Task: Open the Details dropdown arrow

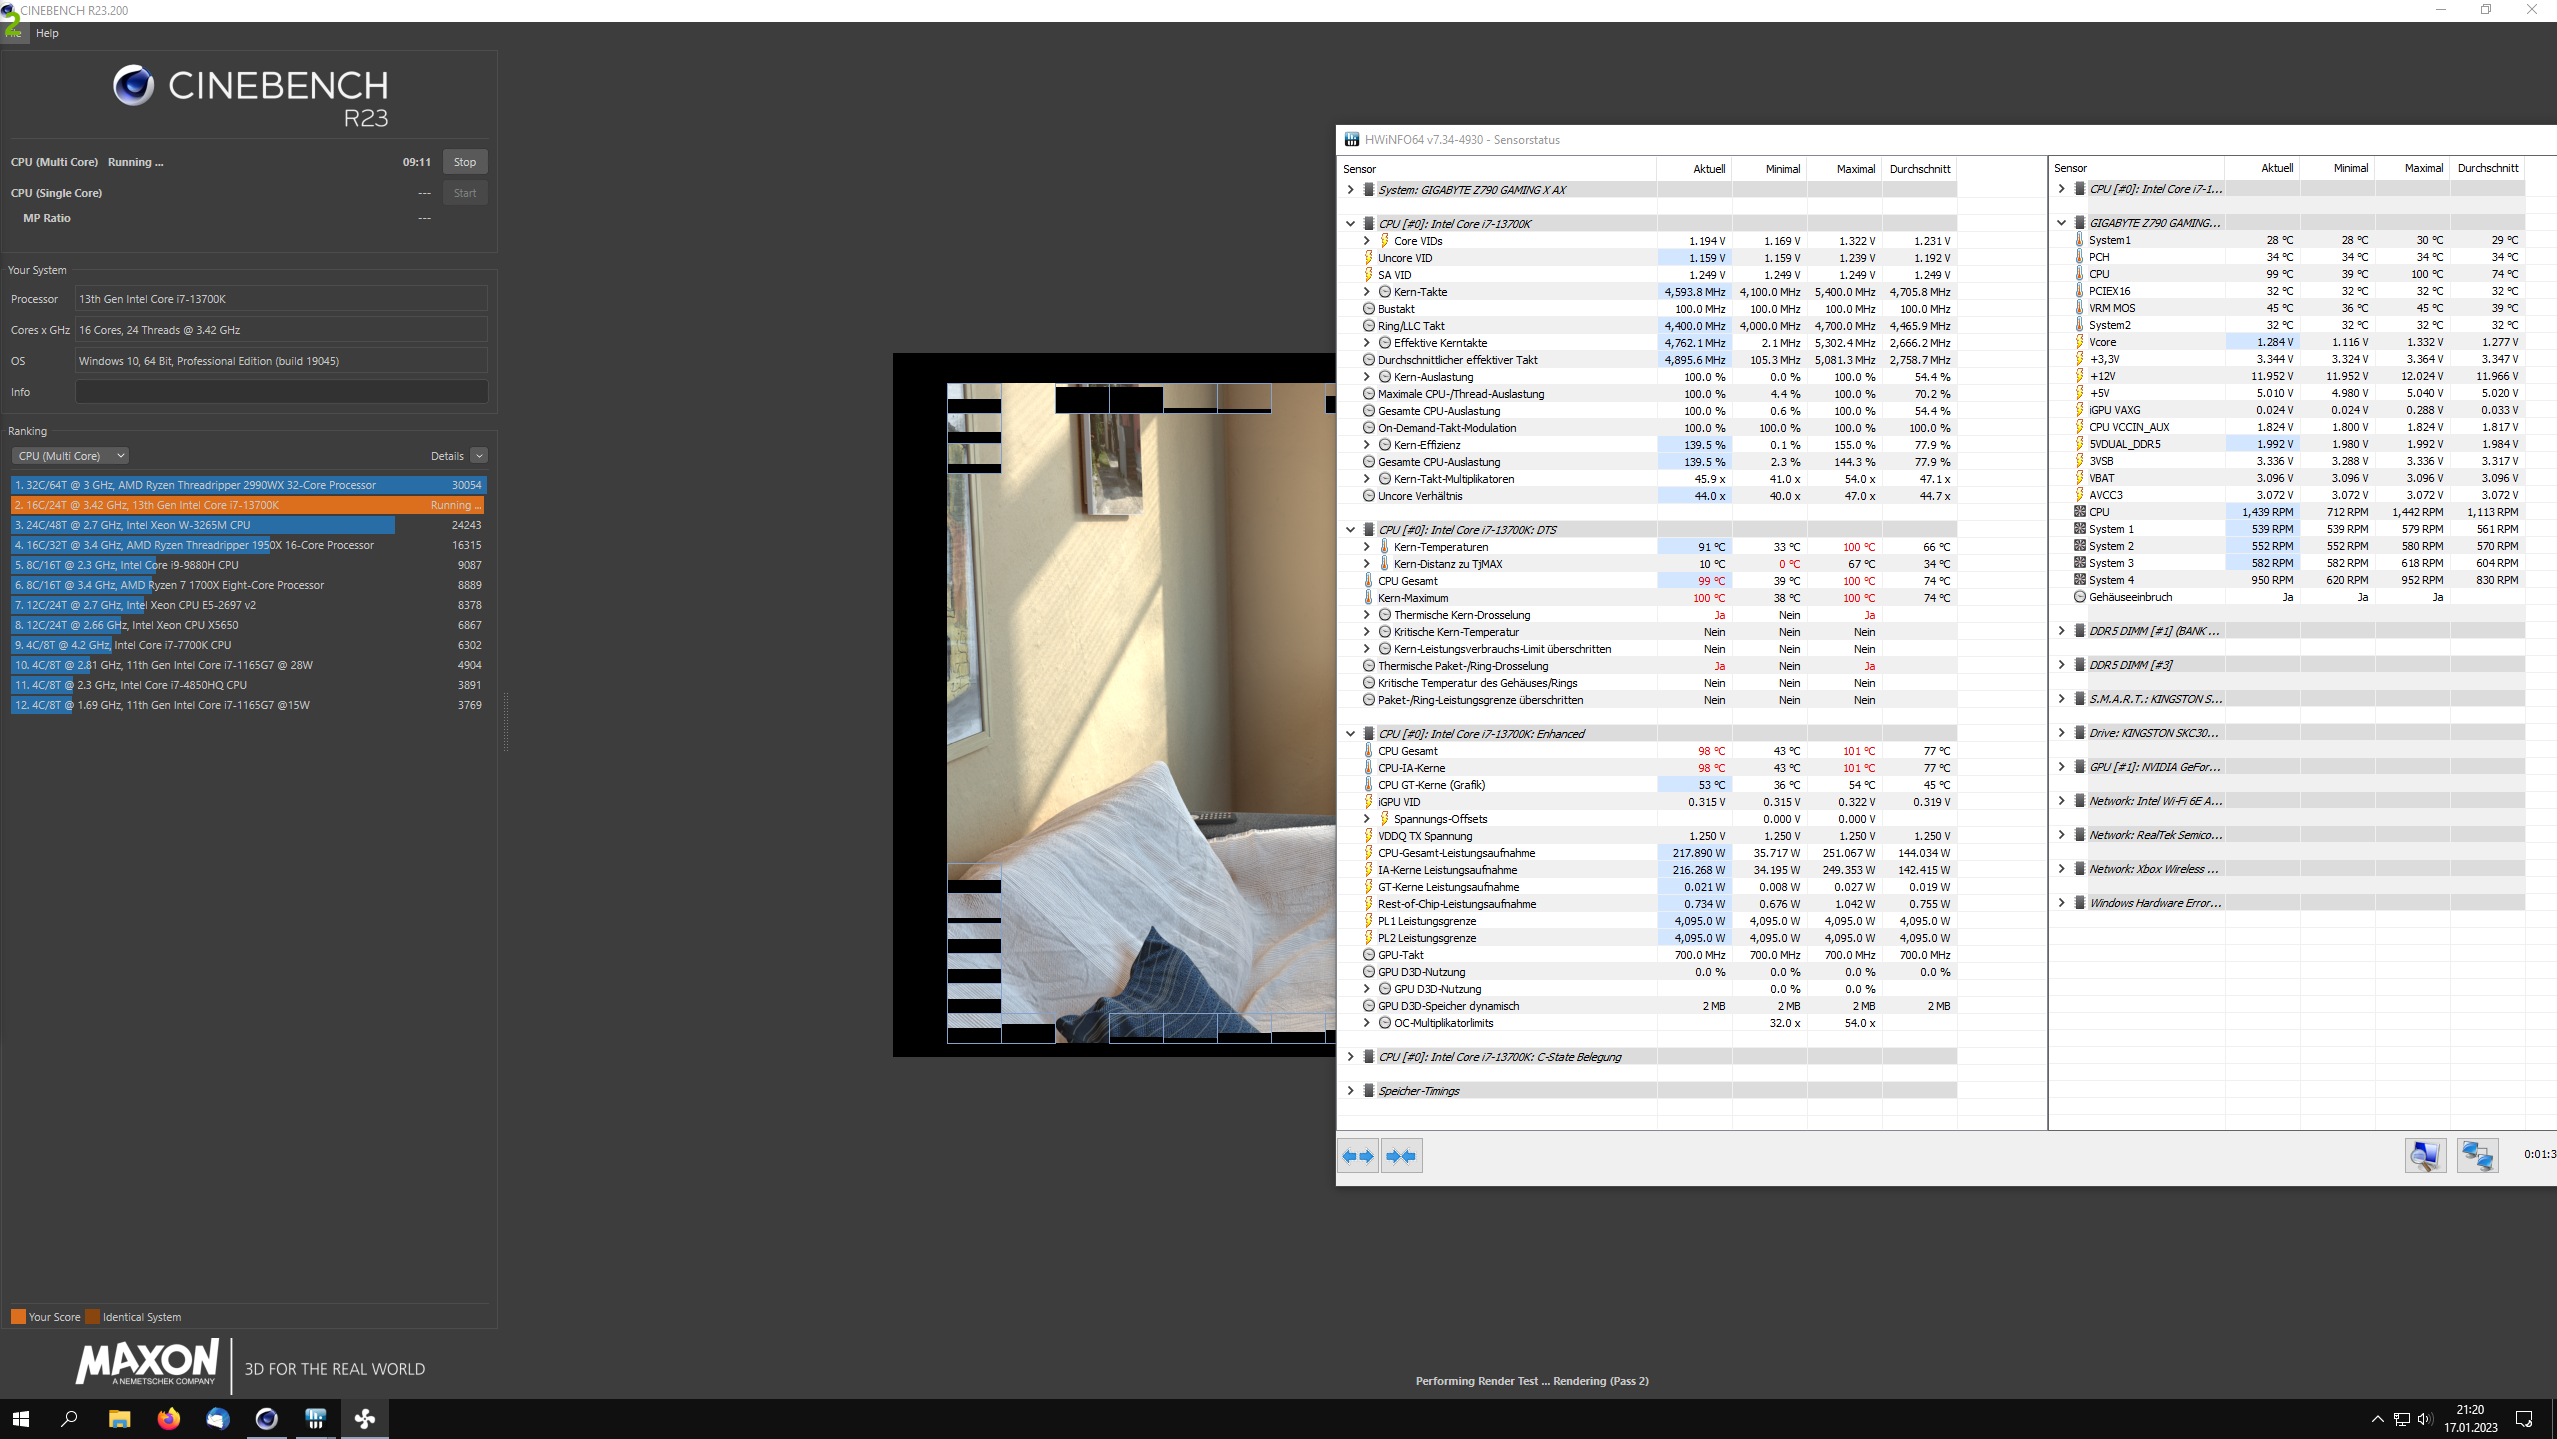Action: 479,456
